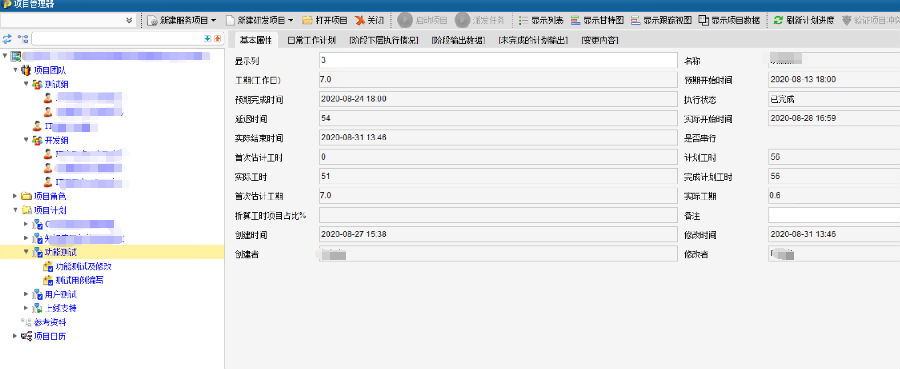The width and height of the screenshot is (900, 369).
Task: Click the 功能测试 phase icon
Action: tap(37, 252)
